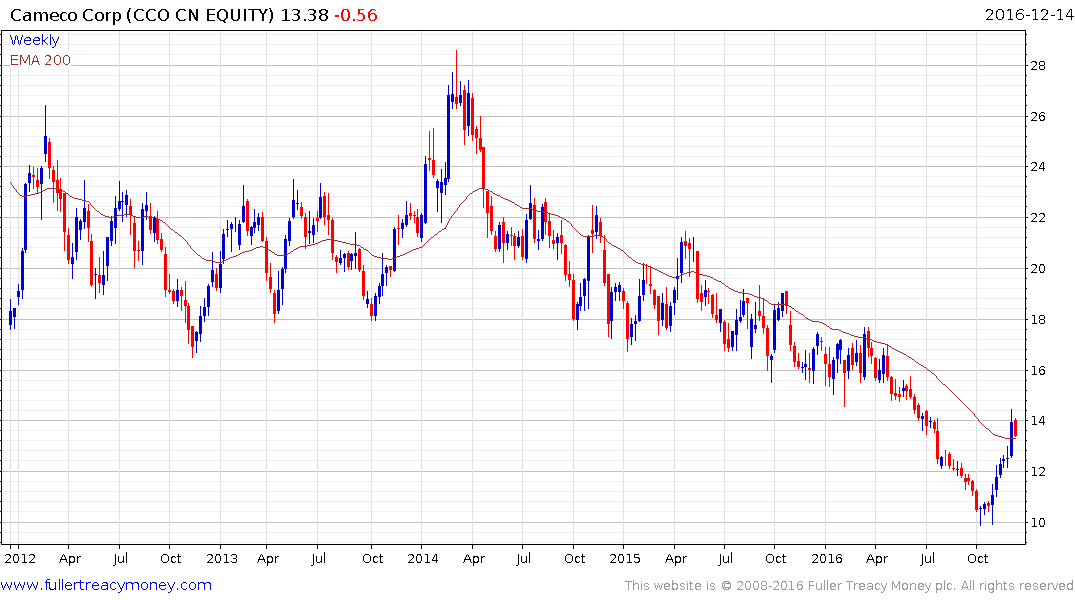The image size is (1075, 600).
Task: Click the 2014 year axis label
Action: (x=423, y=558)
